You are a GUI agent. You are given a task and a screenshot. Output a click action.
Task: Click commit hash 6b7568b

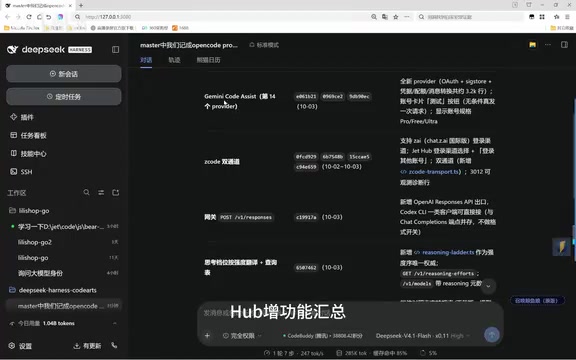point(332,157)
